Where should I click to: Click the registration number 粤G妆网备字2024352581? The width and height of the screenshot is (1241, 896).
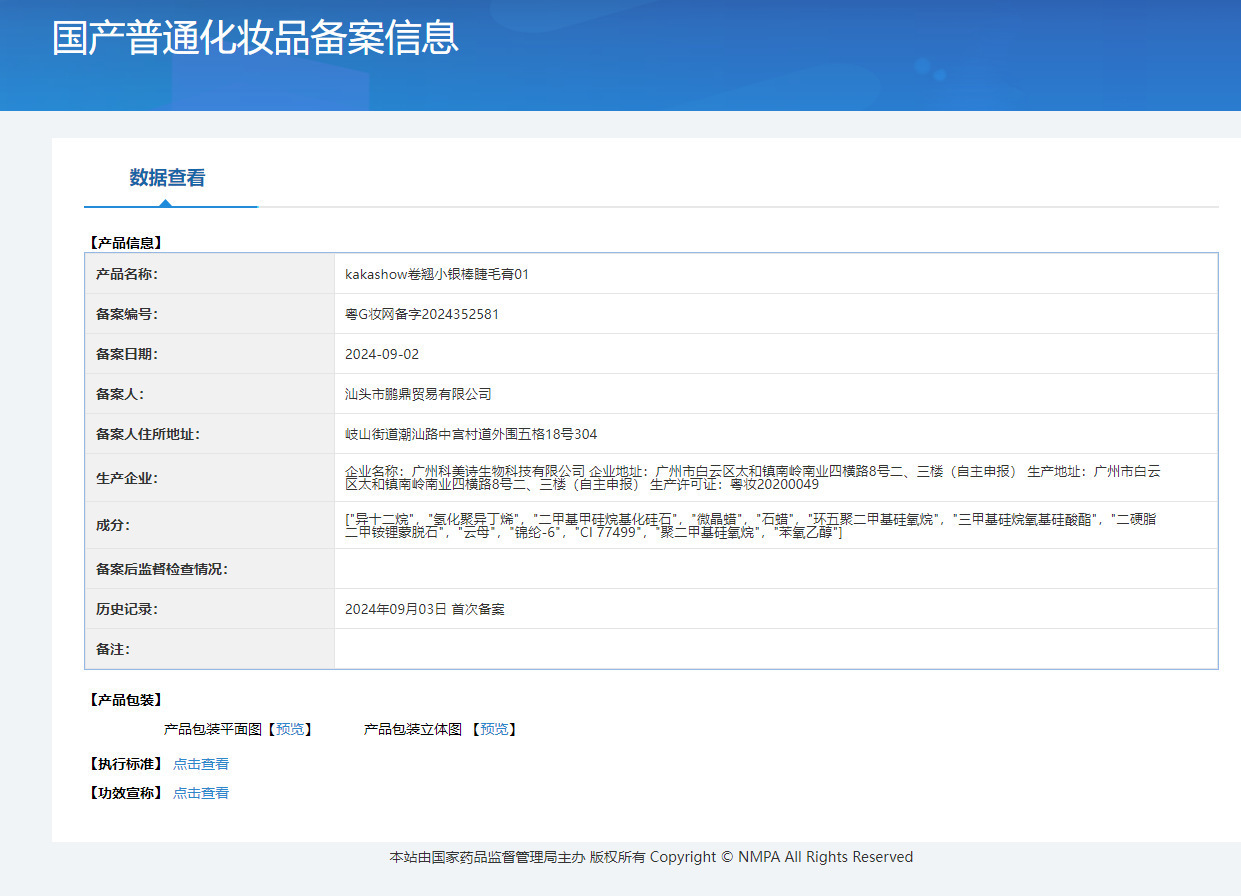421,314
